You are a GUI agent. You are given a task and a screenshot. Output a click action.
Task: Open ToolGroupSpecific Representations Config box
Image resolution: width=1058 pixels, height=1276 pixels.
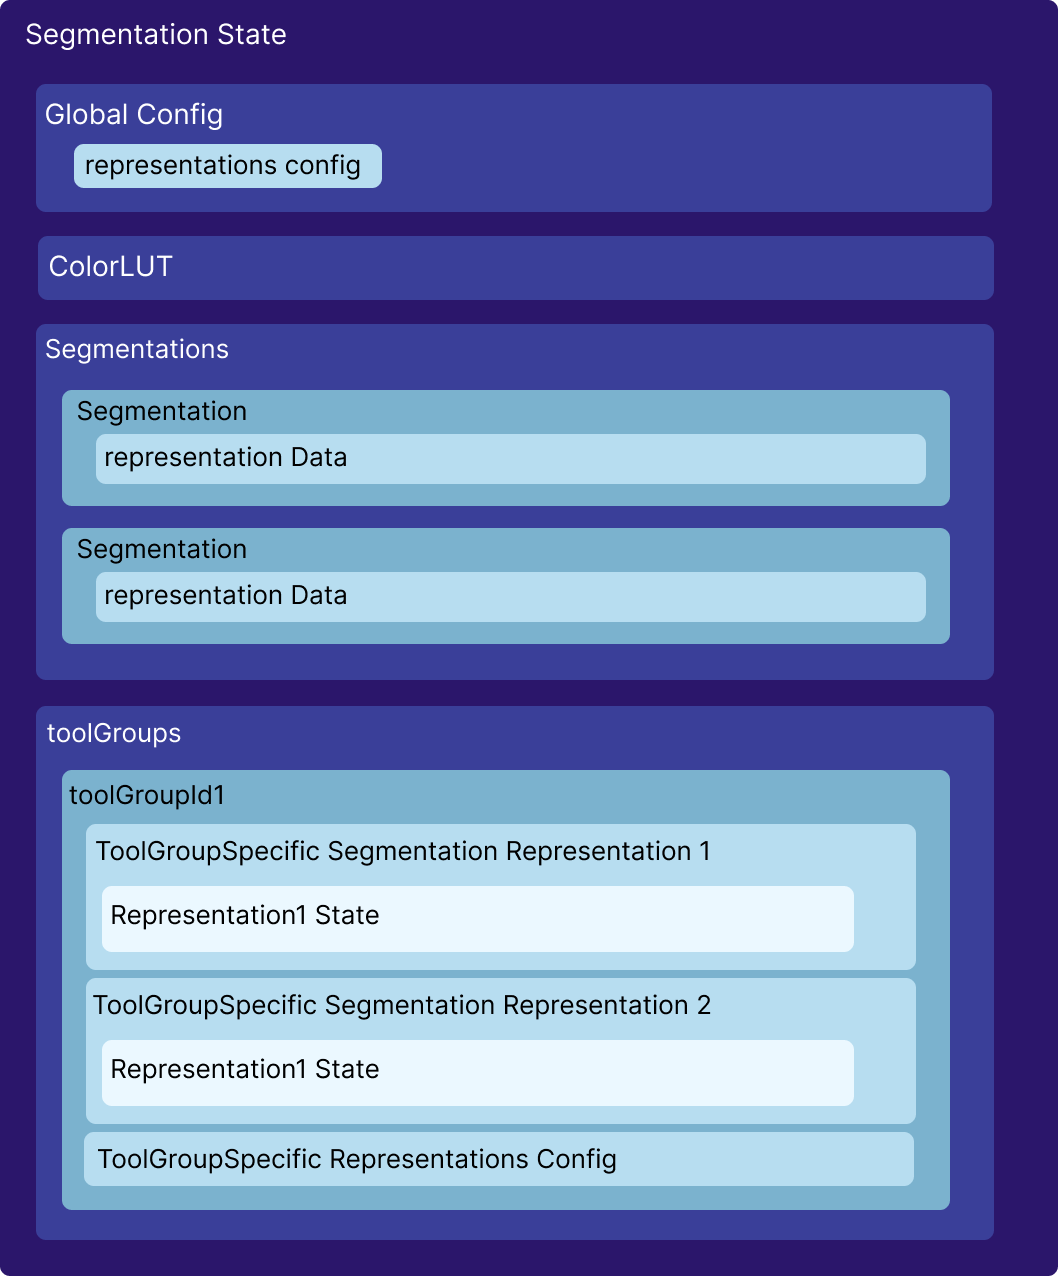coord(498,1159)
